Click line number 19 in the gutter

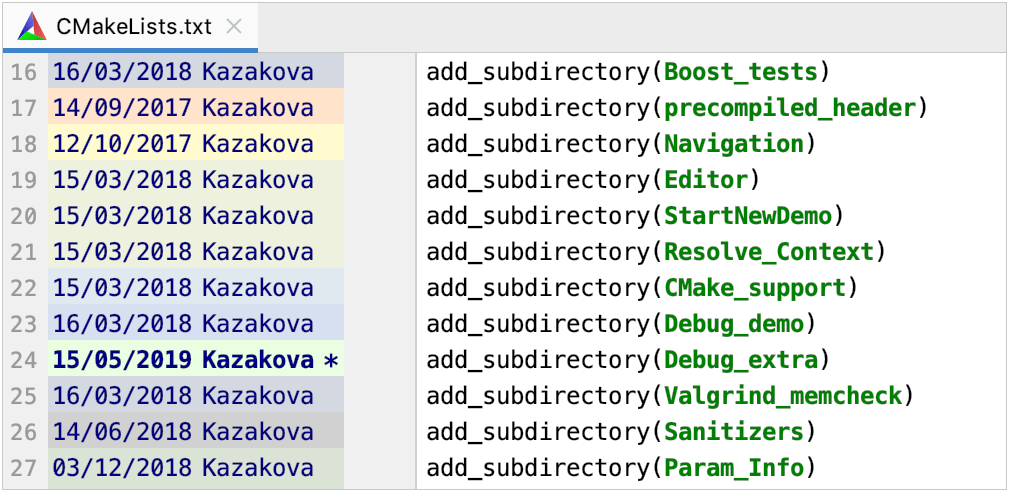pos(24,180)
